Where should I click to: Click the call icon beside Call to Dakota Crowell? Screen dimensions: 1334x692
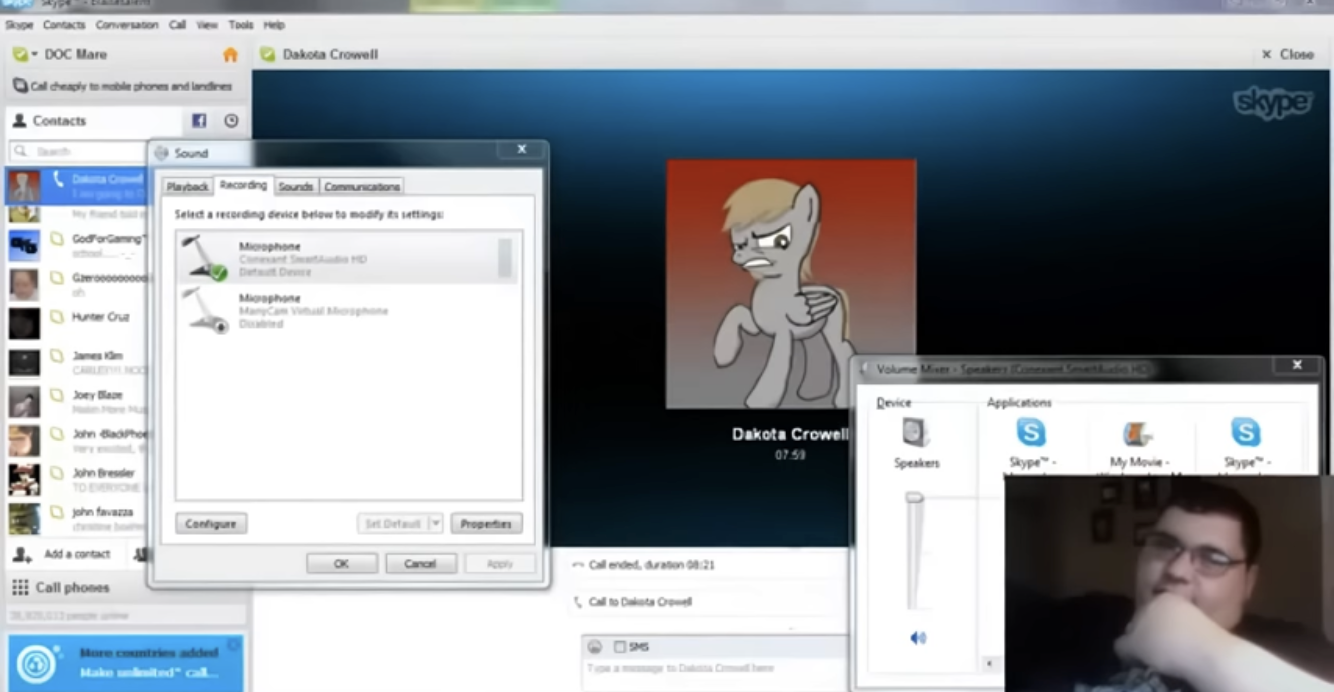pyautogui.click(x=577, y=602)
